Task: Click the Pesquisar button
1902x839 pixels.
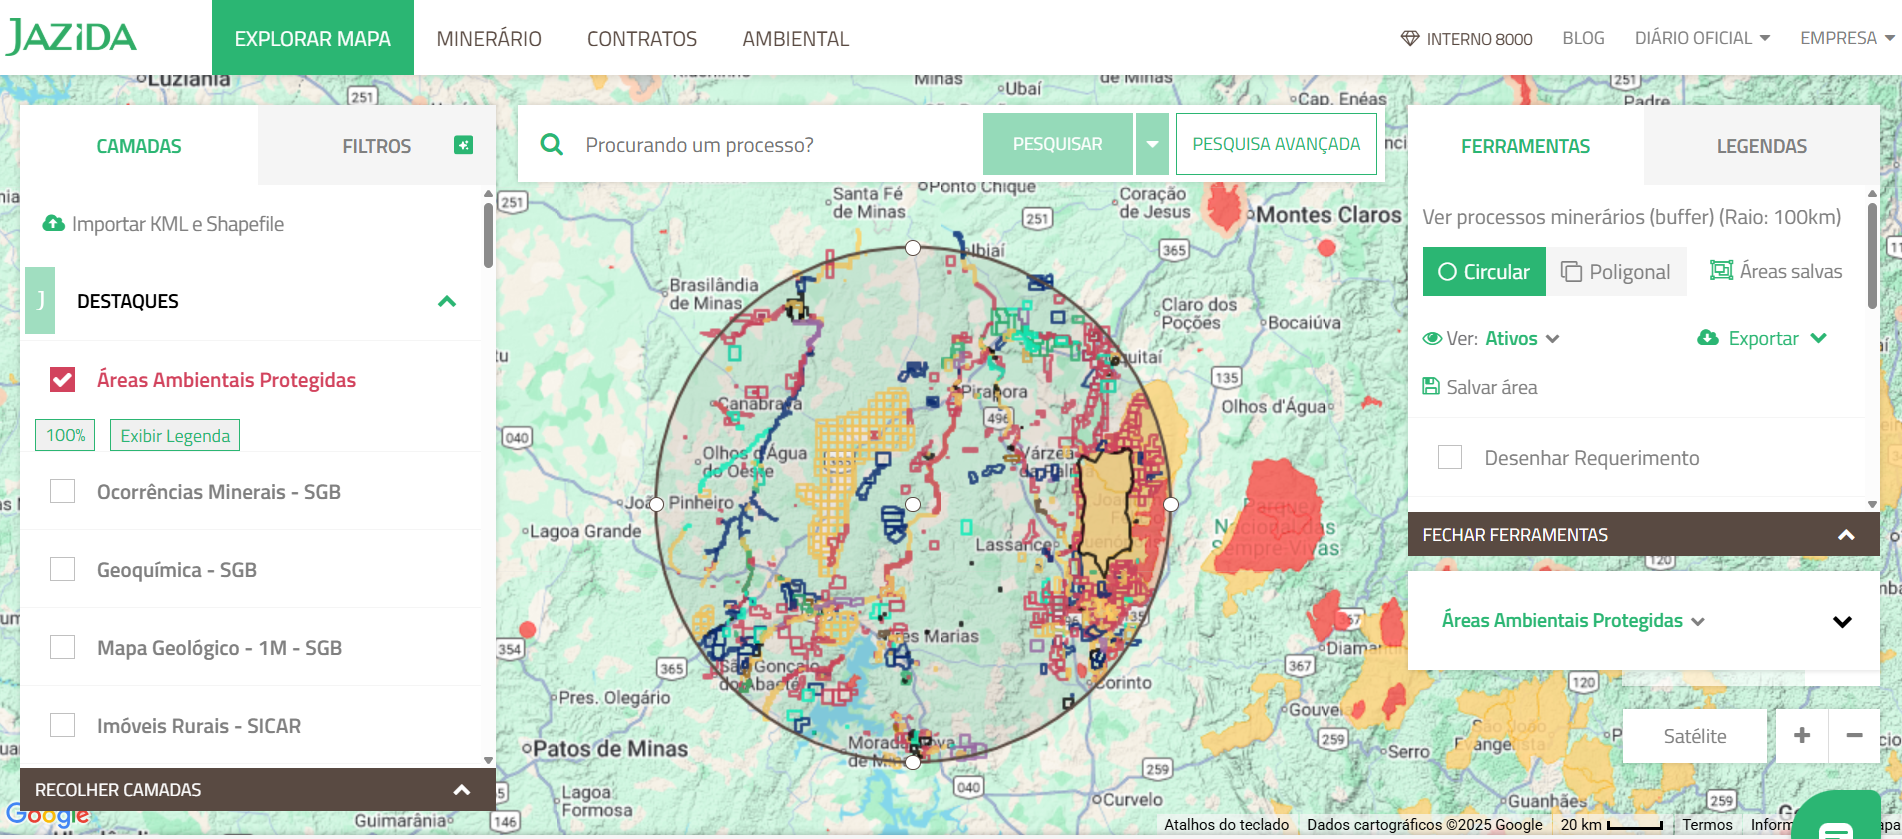Action: [1058, 144]
